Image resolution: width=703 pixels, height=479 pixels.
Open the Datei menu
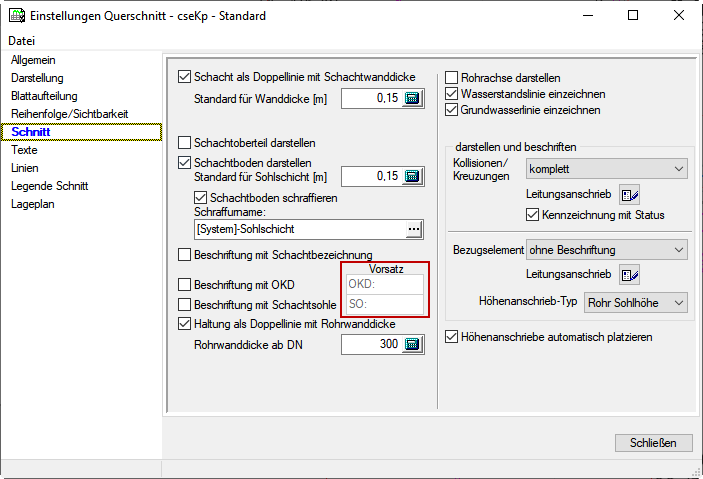21,41
